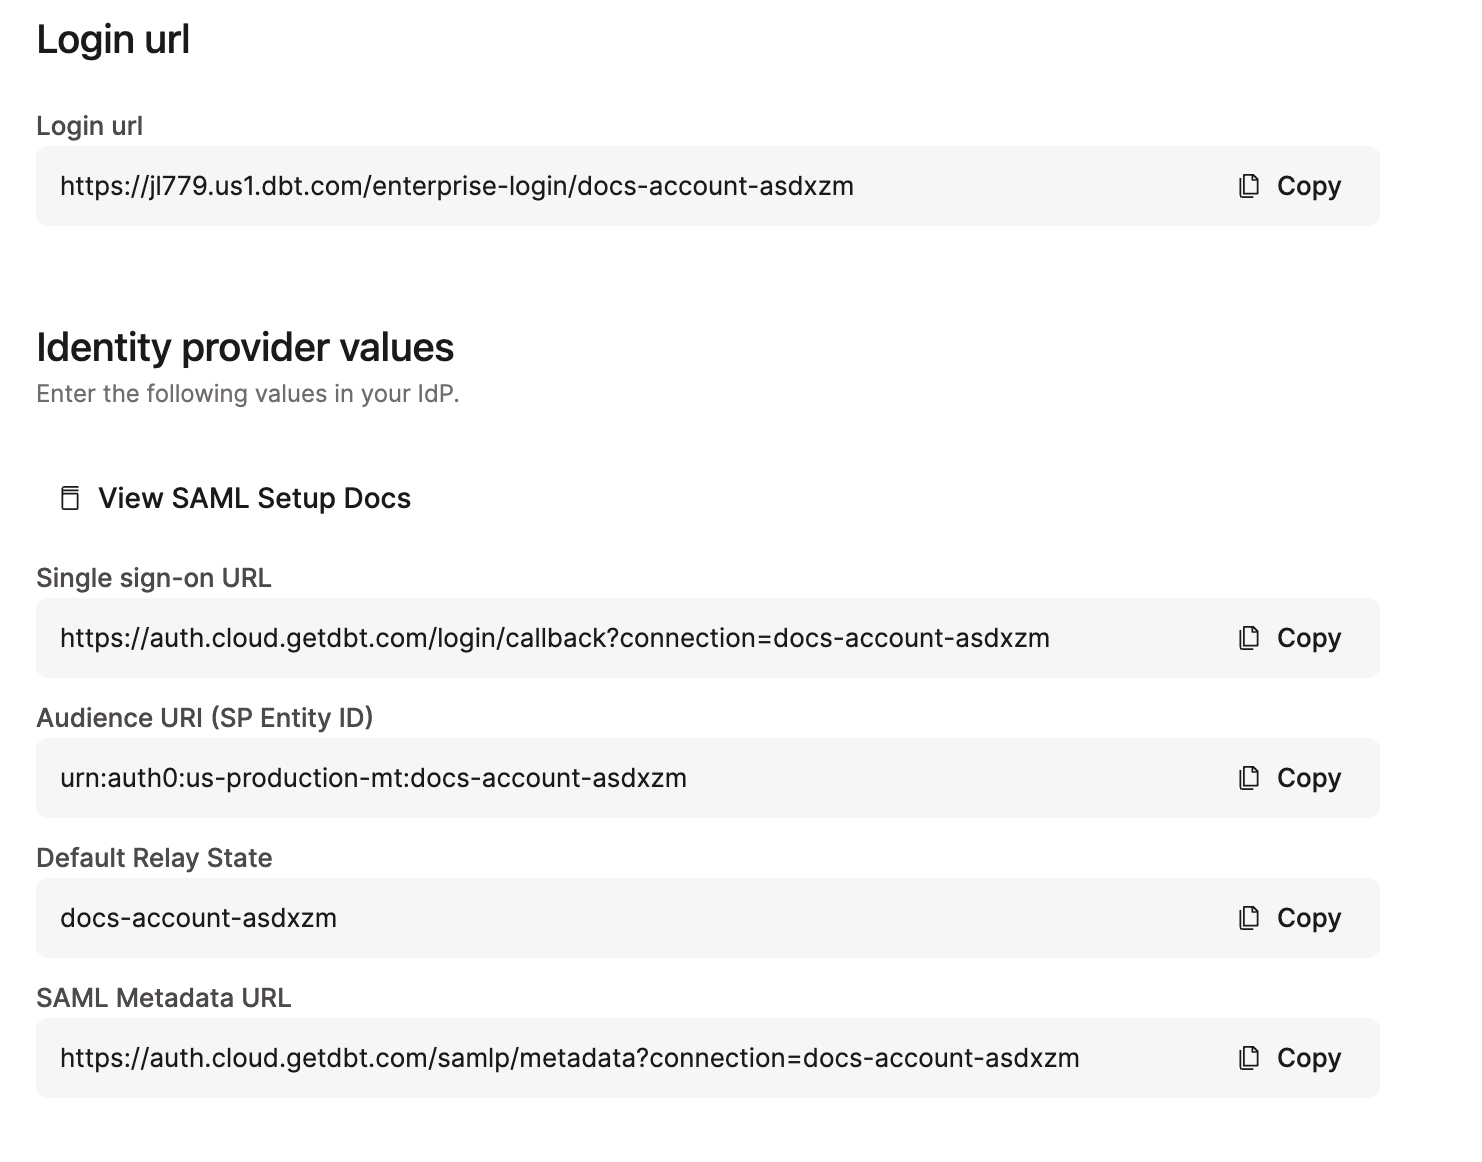The image size is (1482, 1162).
Task: Click the copy icon for Default Relay State
Action: [1248, 917]
